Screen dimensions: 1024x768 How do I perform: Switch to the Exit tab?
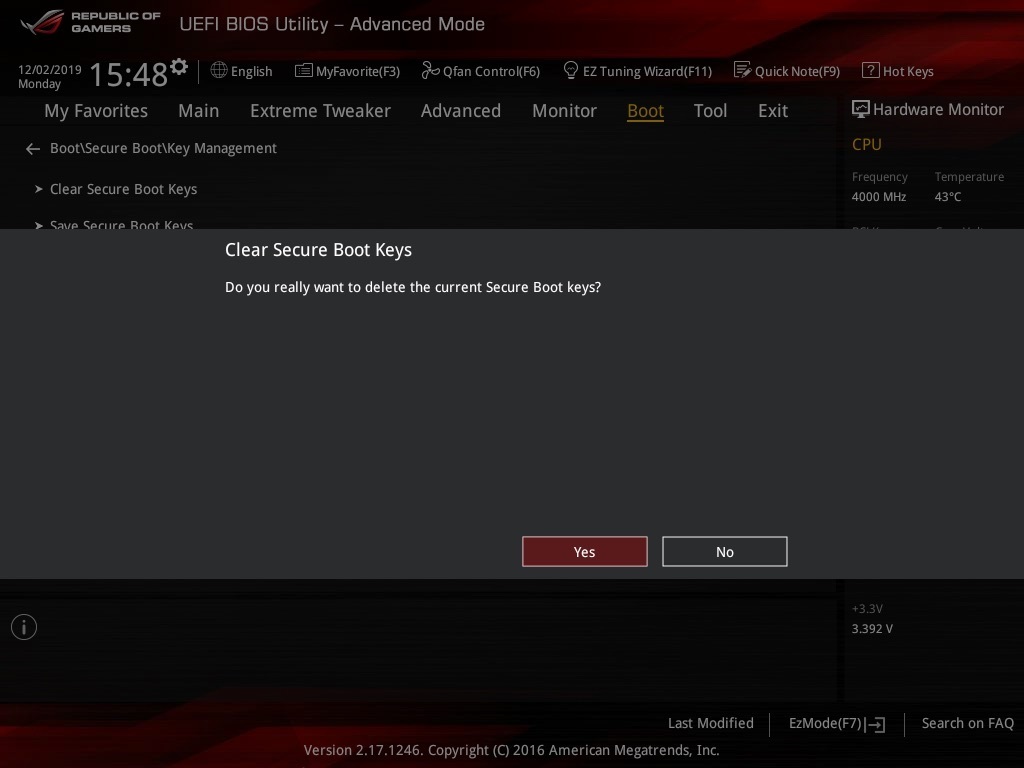click(773, 111)
